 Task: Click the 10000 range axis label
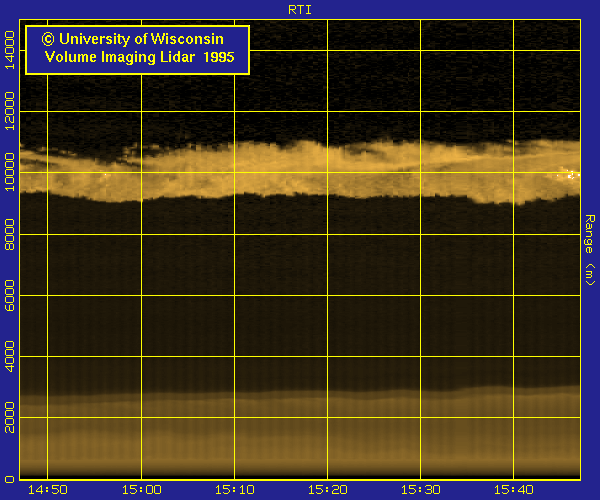pos(9,172)
